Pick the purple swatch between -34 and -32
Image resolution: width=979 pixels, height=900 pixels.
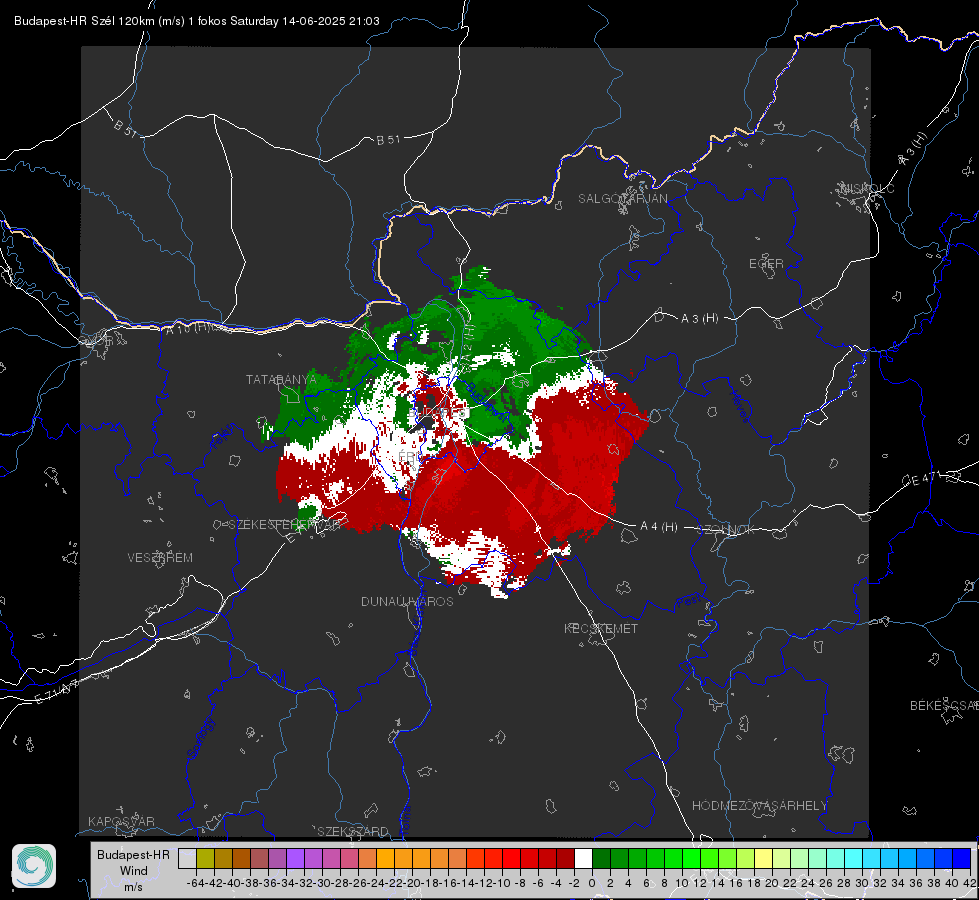pos(295,859)
